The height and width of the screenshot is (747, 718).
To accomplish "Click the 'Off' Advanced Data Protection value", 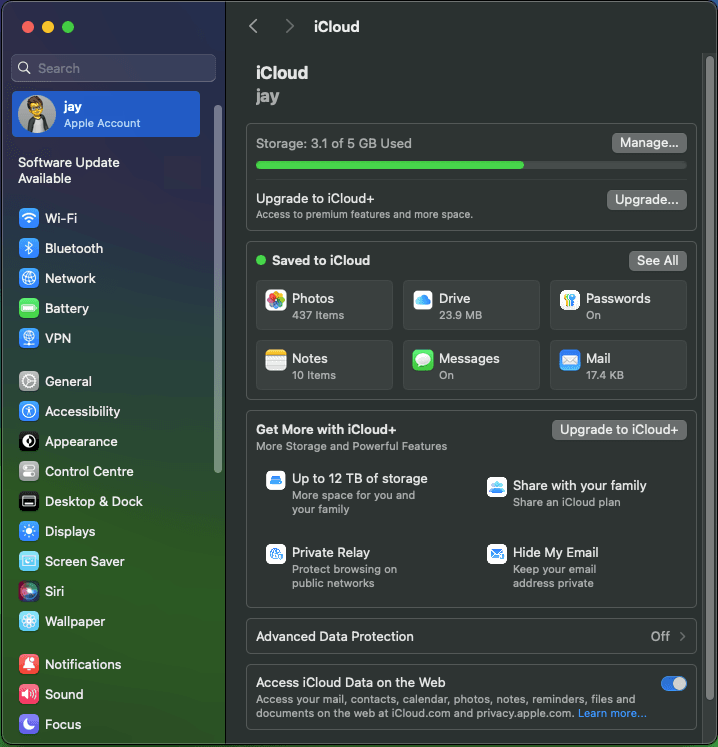I will [660, 636].
